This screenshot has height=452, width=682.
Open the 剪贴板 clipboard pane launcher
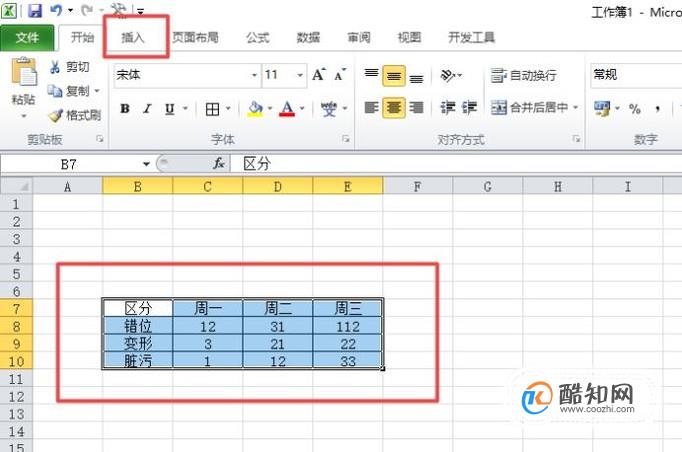coord(100,139)
